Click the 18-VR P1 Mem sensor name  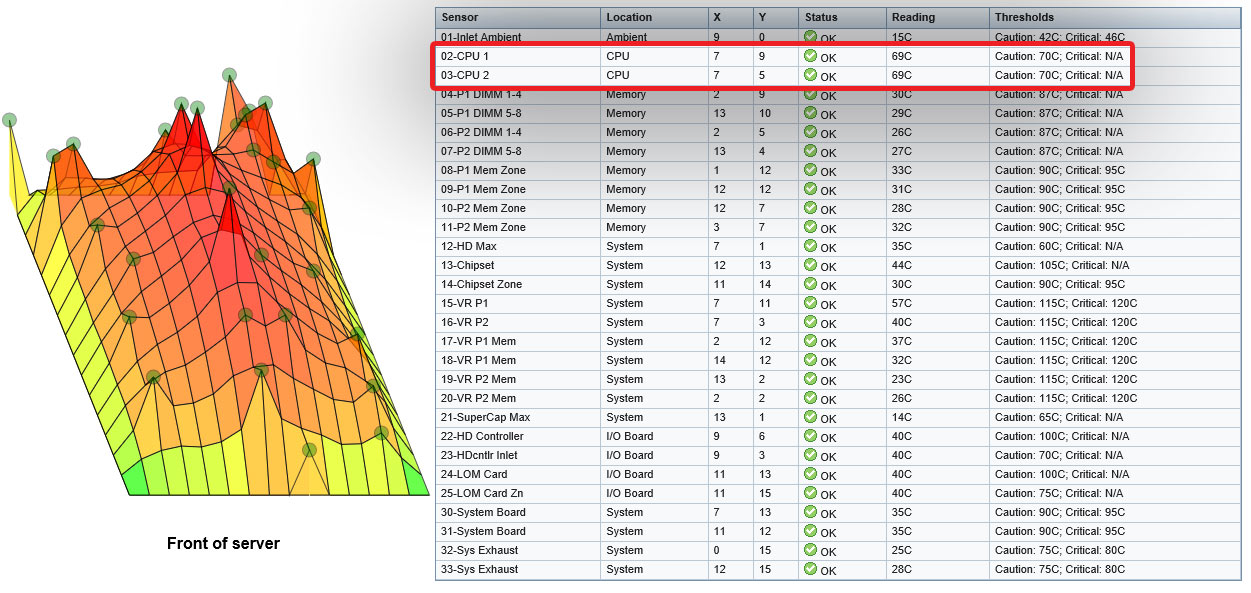click(x=478, y=360)
